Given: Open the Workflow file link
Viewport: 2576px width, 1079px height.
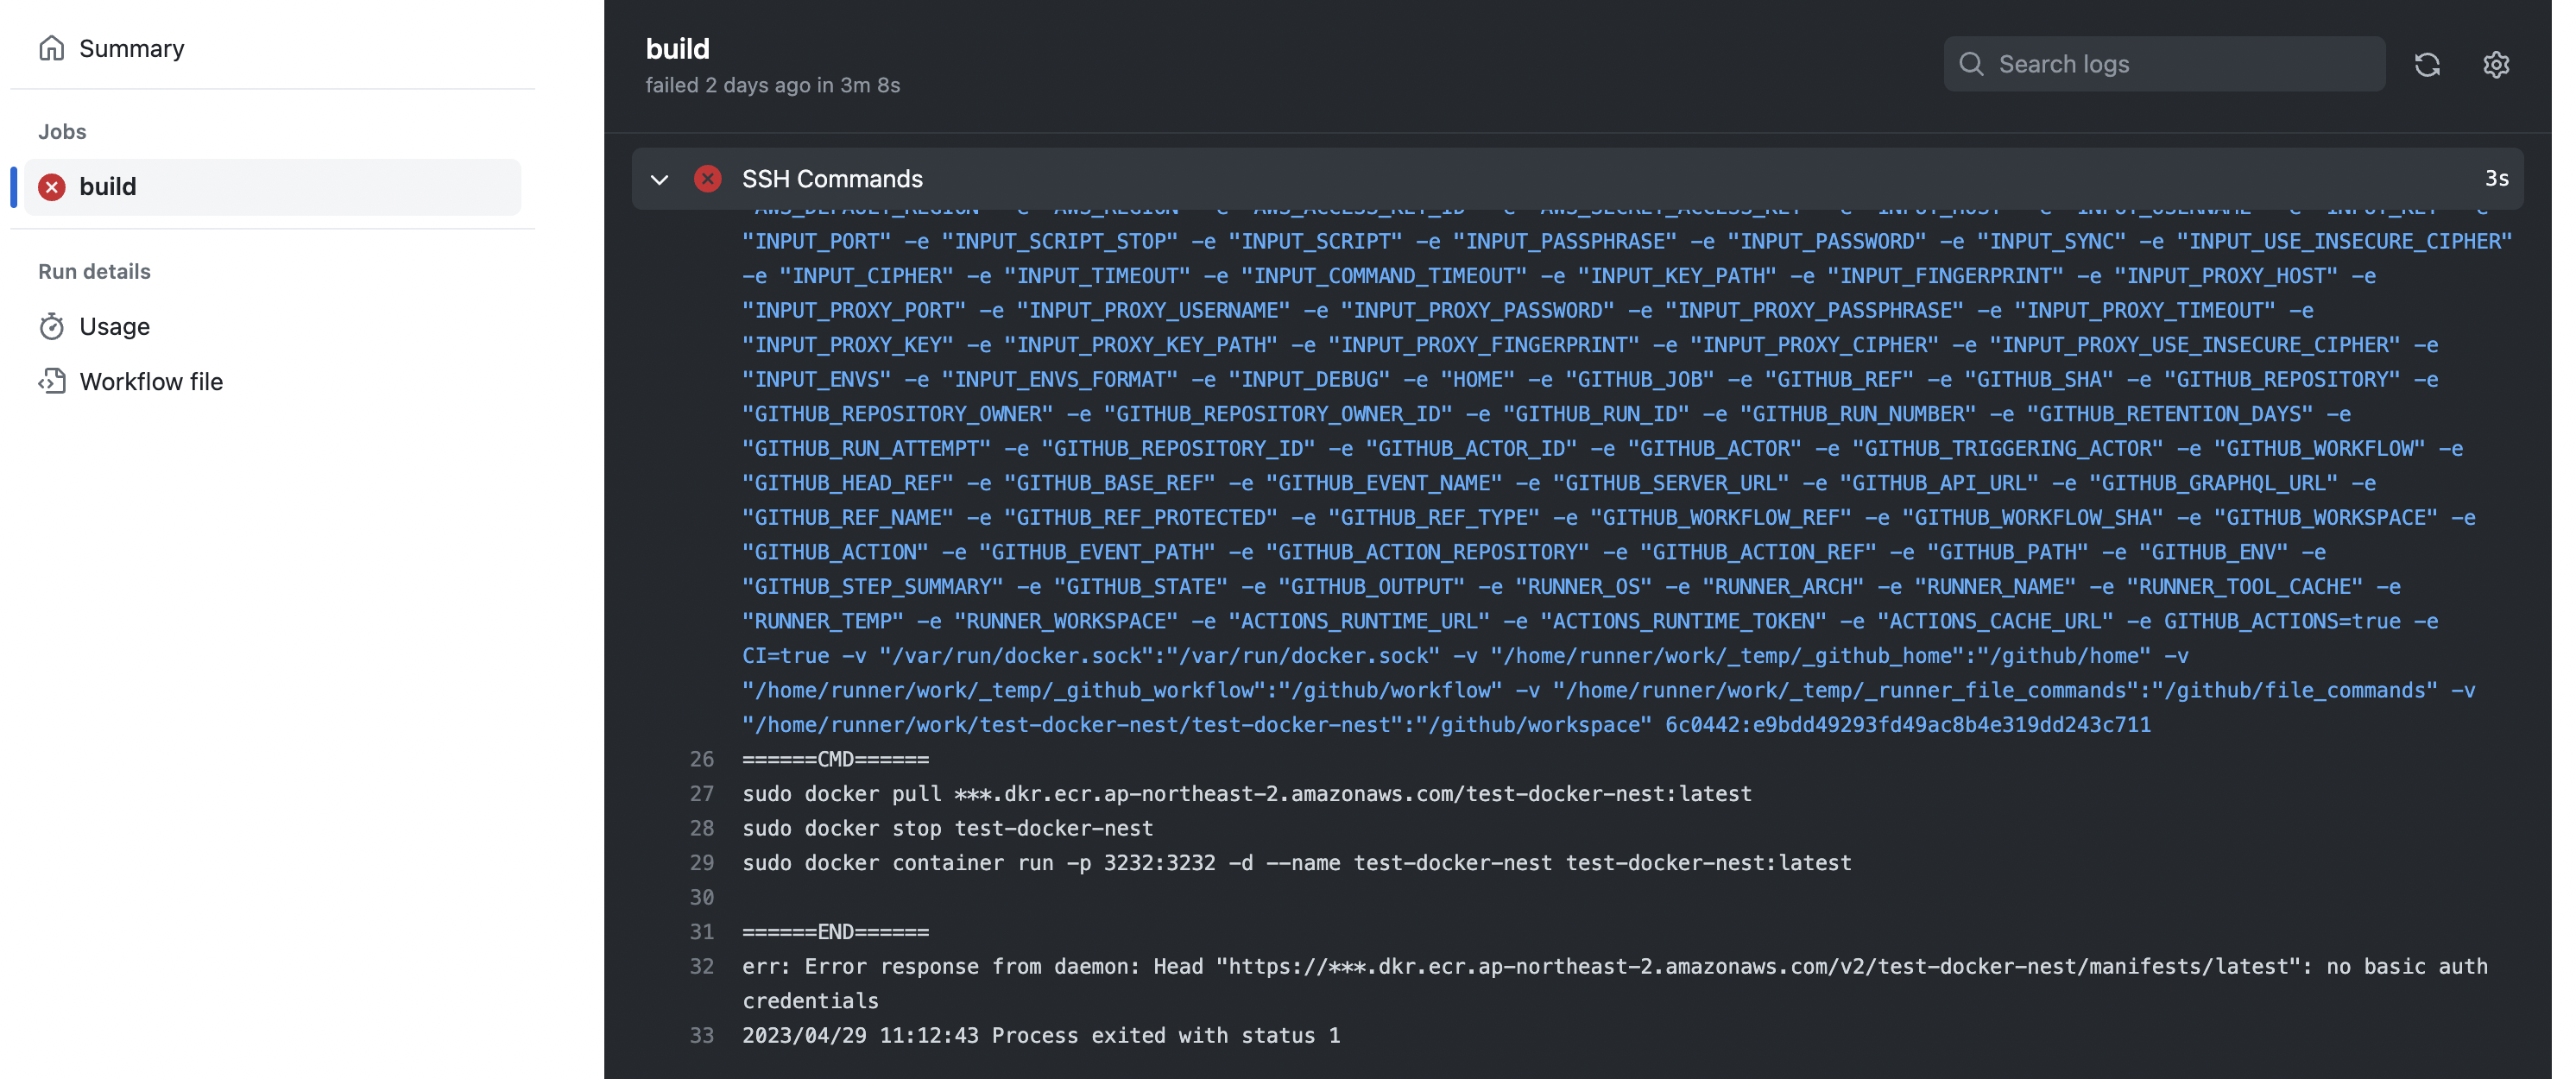Looking at the screenshot, I should click(x=151, y=381).
